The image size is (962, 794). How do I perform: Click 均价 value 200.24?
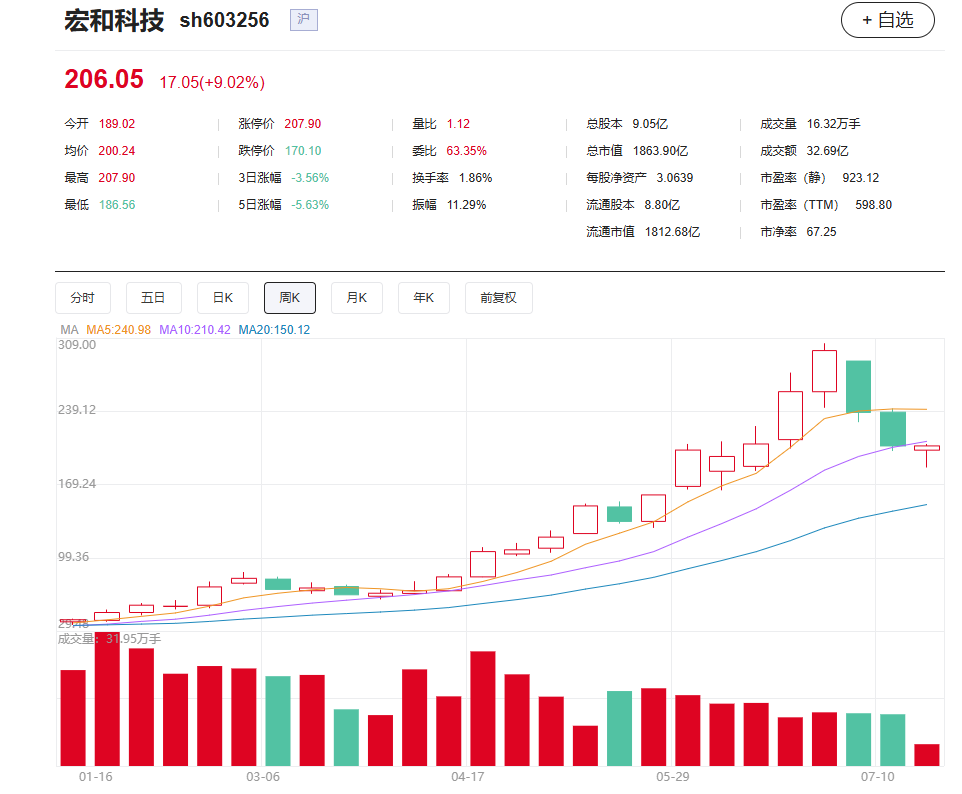[117, 151]
